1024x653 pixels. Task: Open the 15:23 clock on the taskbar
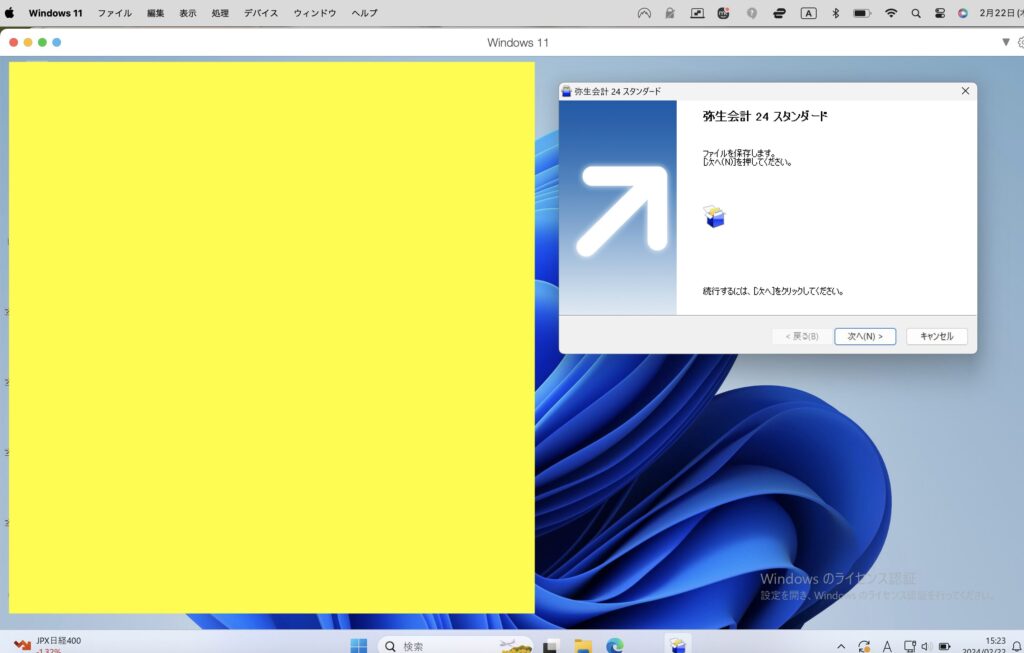984,645
